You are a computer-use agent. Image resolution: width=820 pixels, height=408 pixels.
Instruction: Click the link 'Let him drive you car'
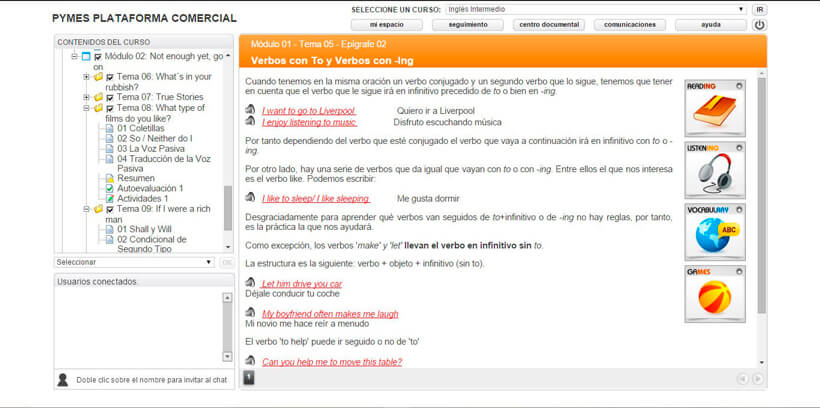tap(302, 284)
